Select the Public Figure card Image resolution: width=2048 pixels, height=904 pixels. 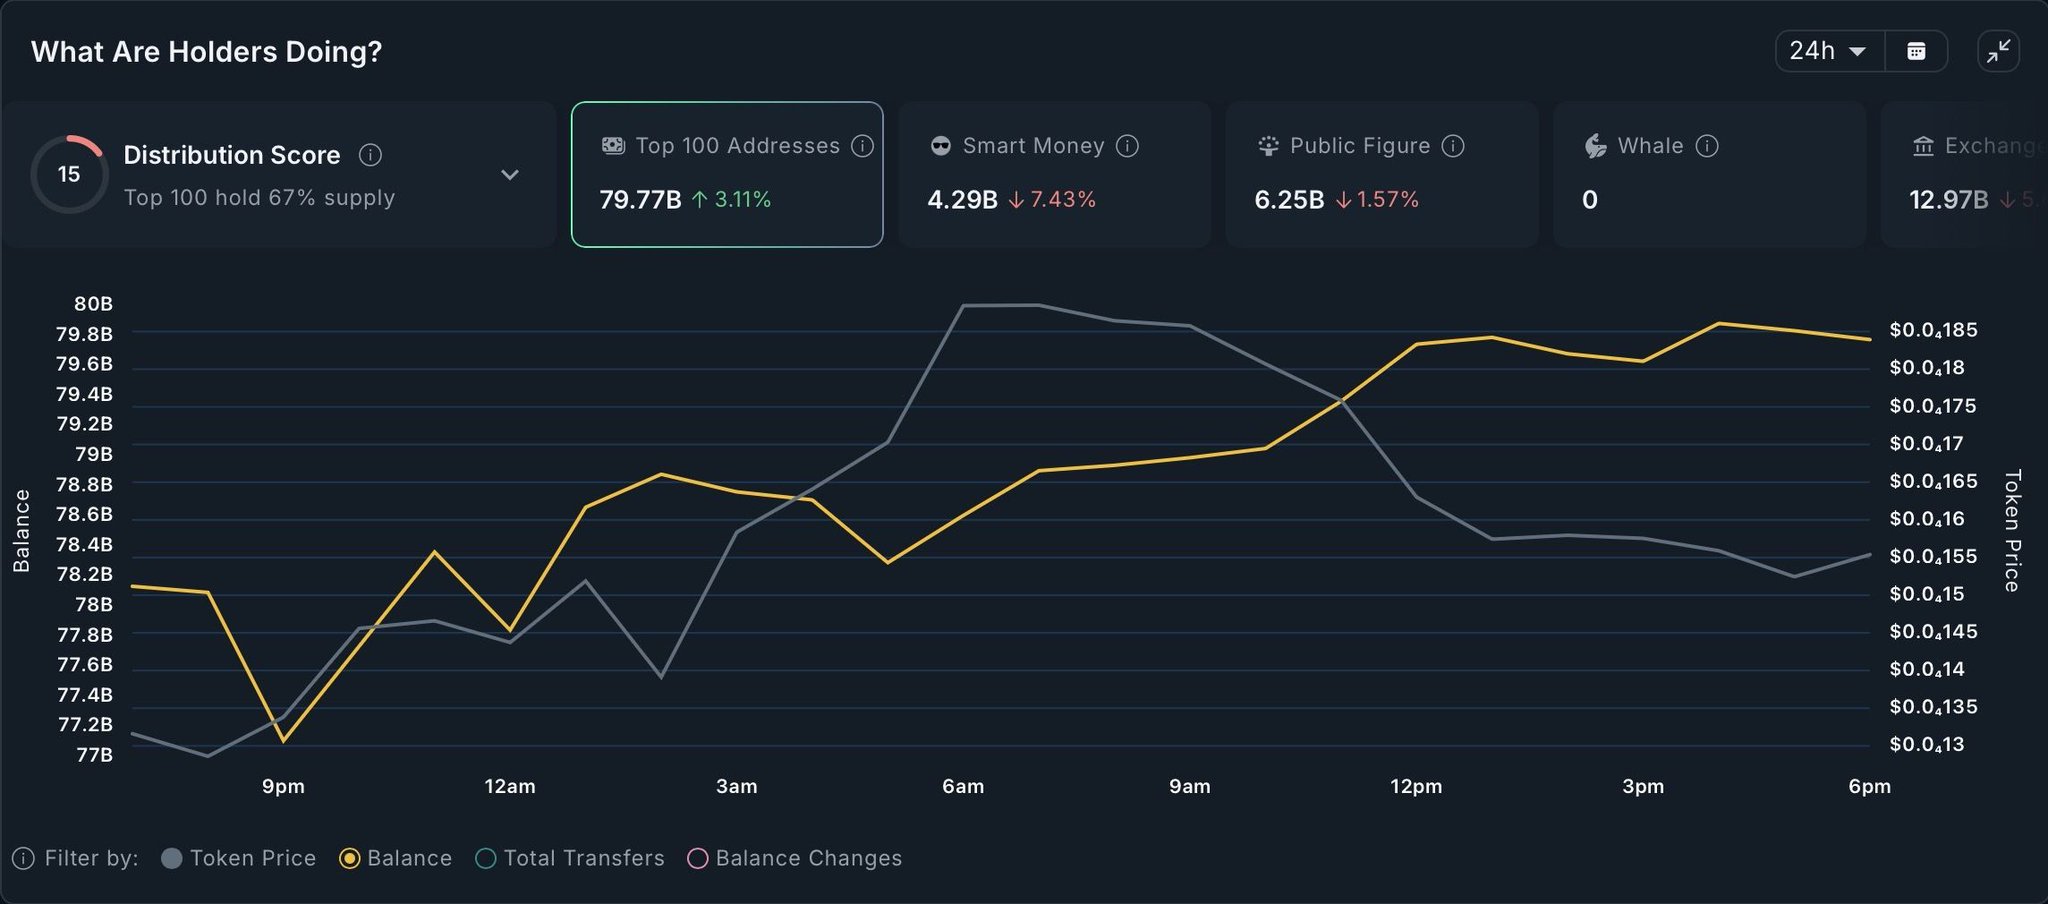pos(1381,174)
